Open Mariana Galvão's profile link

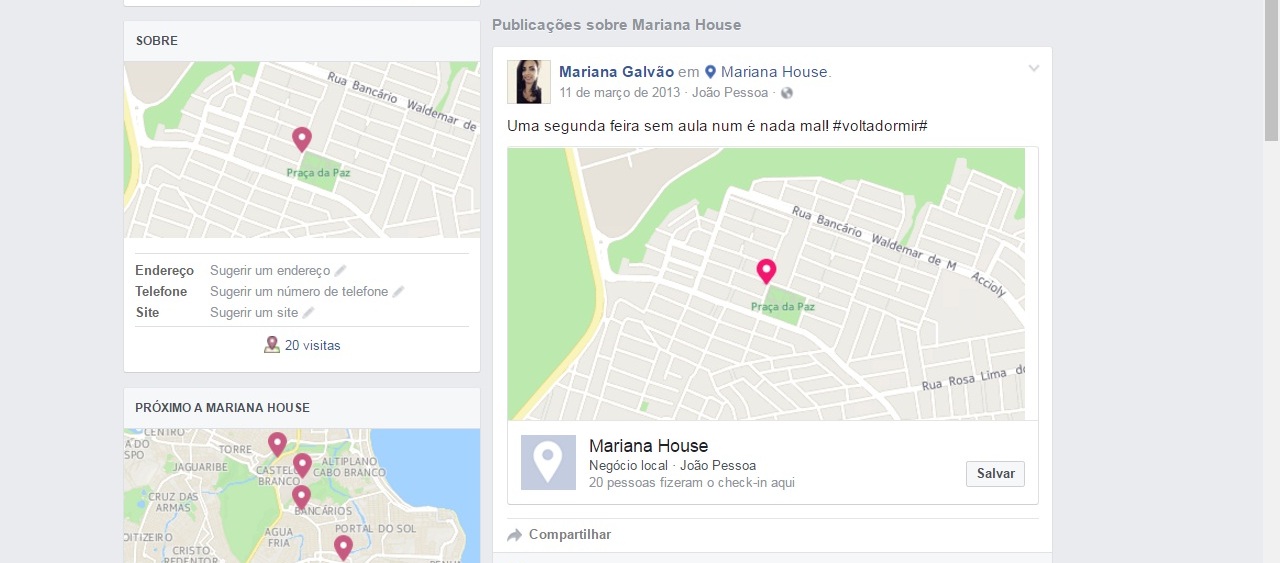[616, 72]
